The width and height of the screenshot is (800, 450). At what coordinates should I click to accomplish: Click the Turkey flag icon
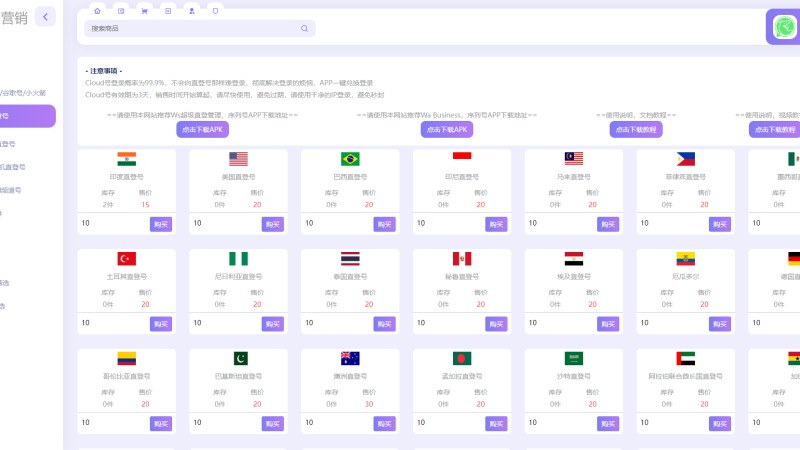127,259
